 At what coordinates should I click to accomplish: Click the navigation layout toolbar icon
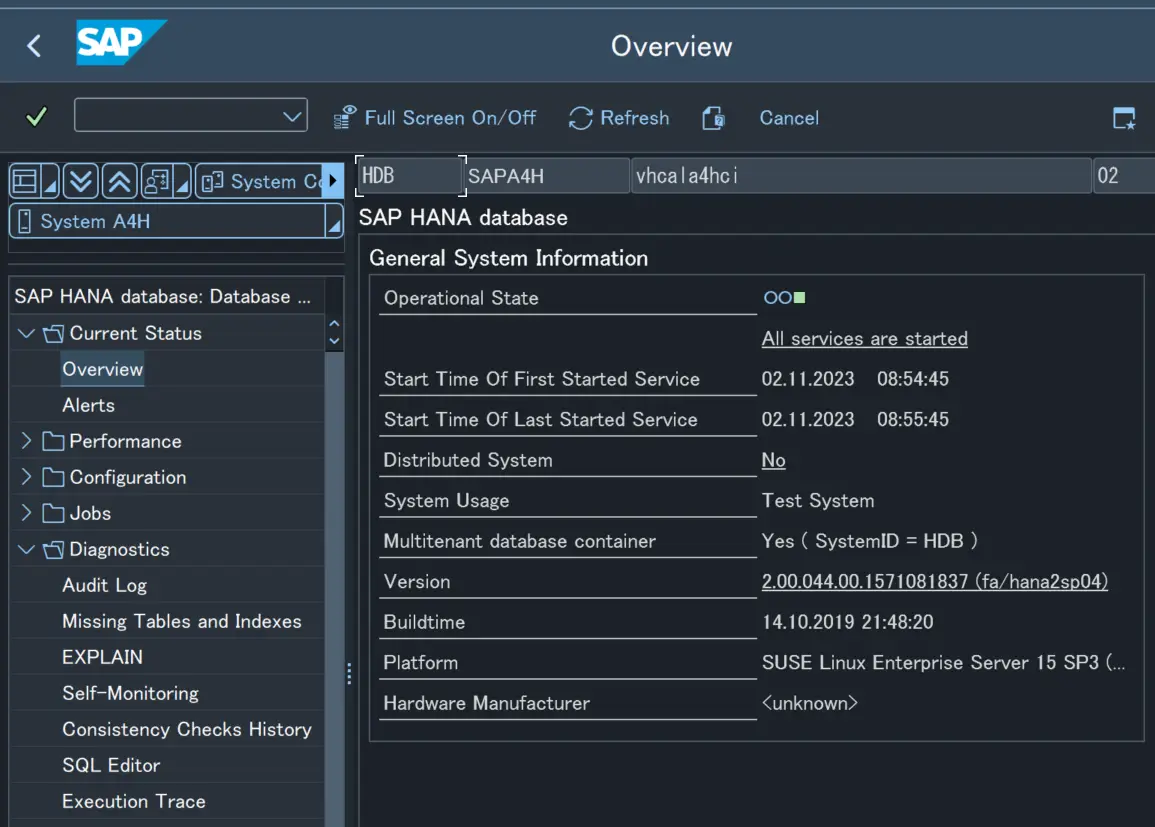(x=25, y=181)
